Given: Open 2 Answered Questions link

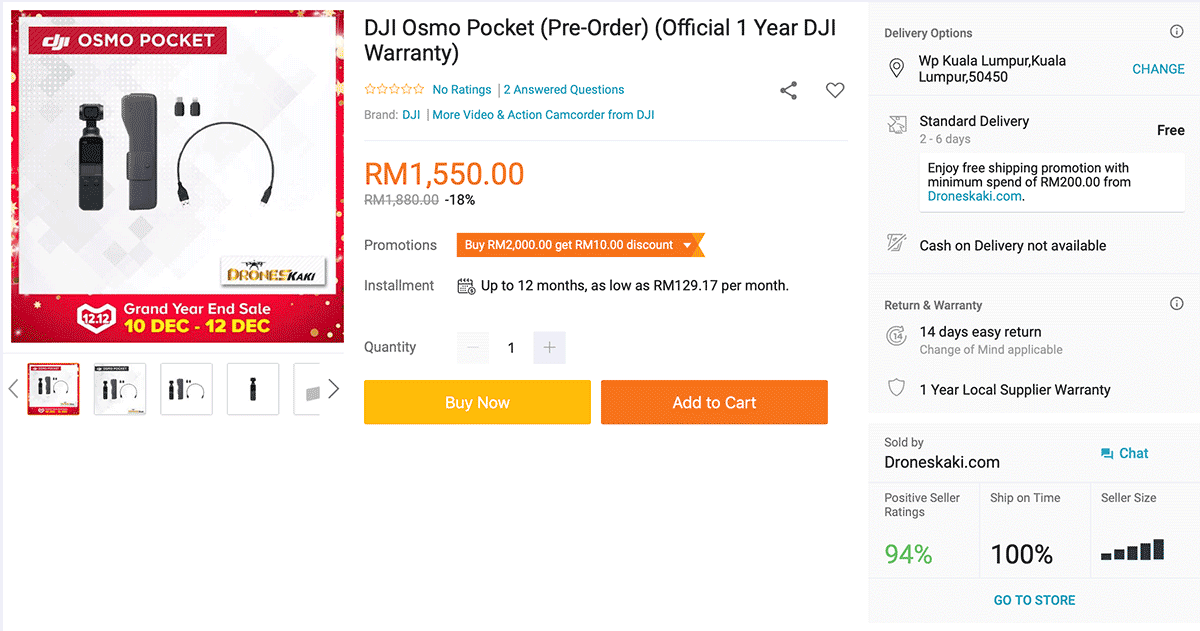Looking at the screenshot, I should point(564,90).
